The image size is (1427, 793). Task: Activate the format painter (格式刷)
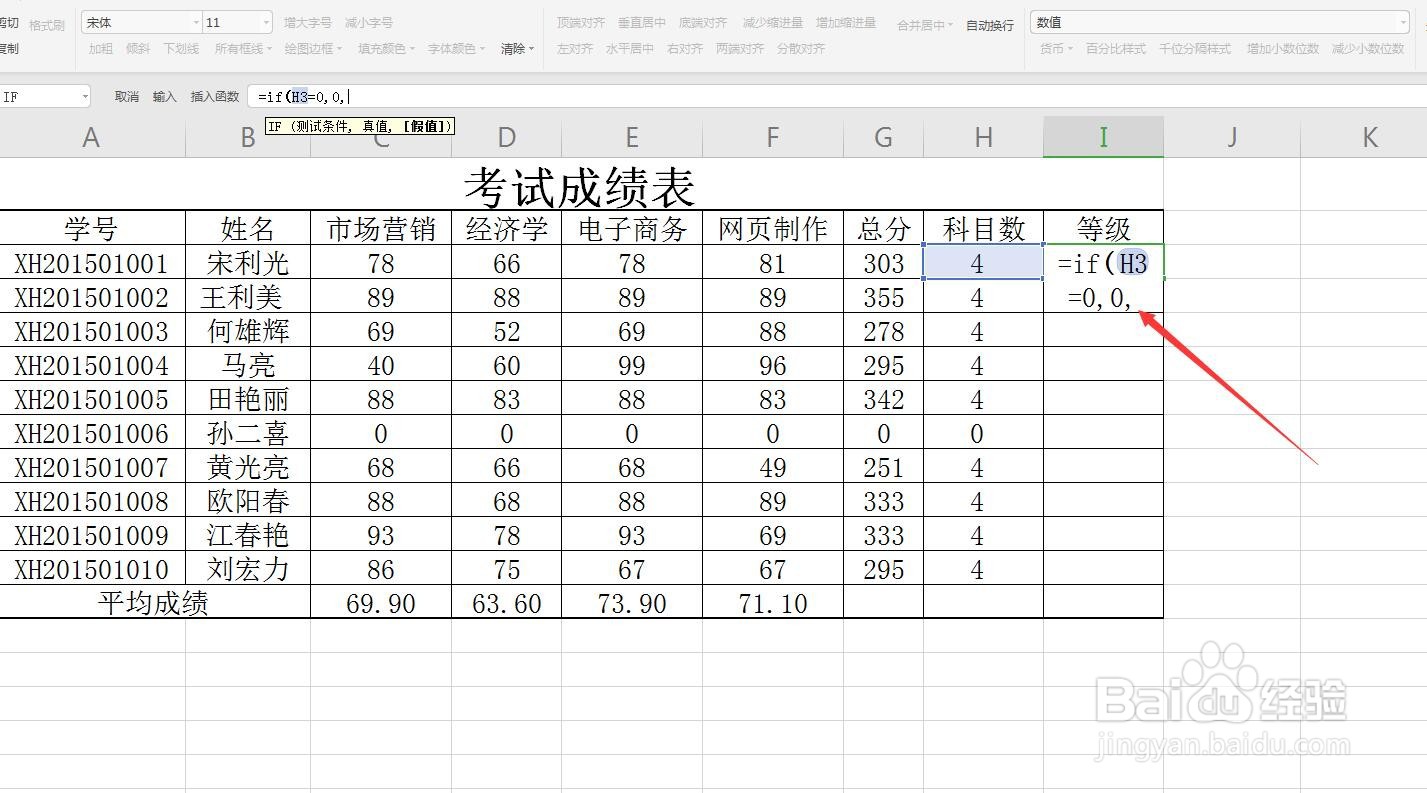point(46,22)
